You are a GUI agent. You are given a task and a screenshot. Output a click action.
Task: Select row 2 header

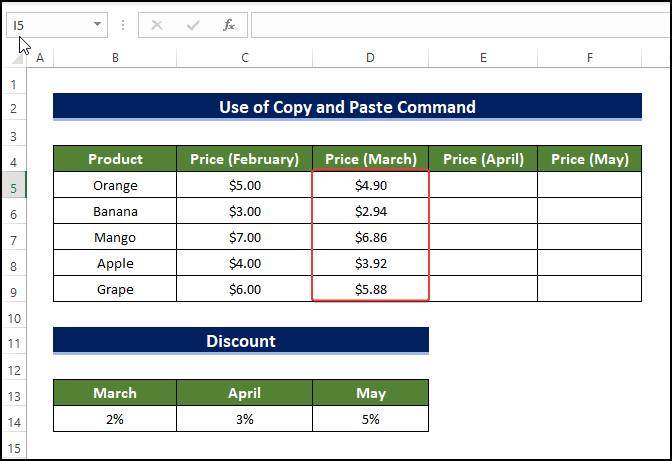[x=14, y=108]
